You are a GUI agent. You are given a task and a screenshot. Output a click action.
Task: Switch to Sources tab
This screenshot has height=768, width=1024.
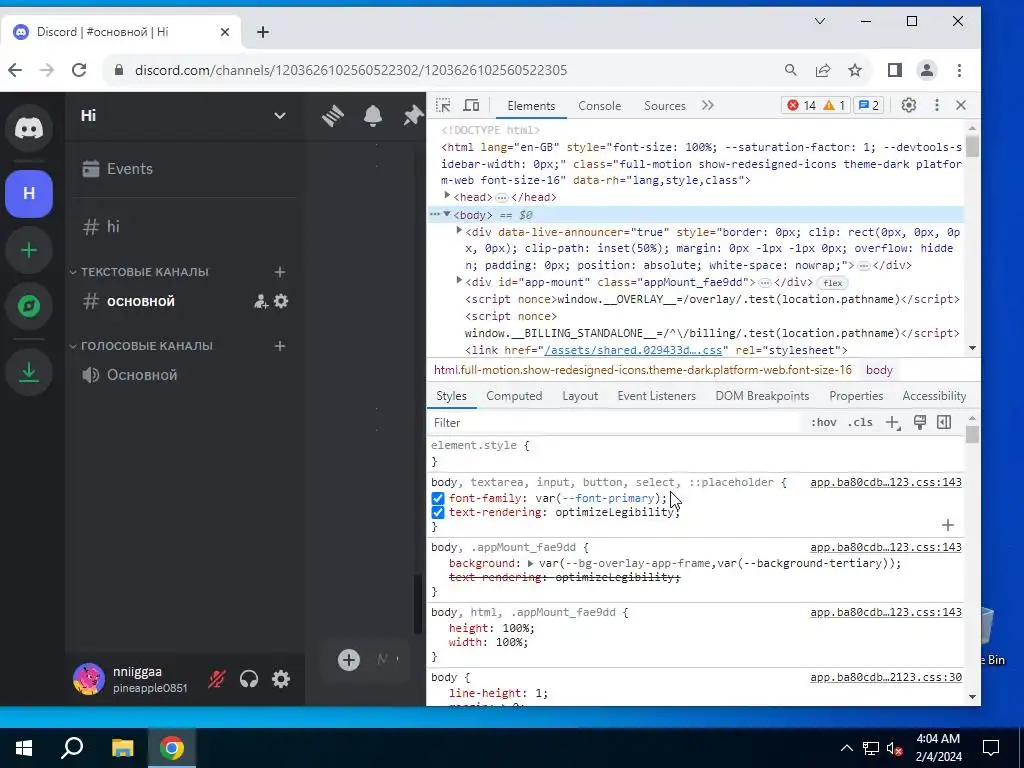pyautogui.click(x=665, y=106)
